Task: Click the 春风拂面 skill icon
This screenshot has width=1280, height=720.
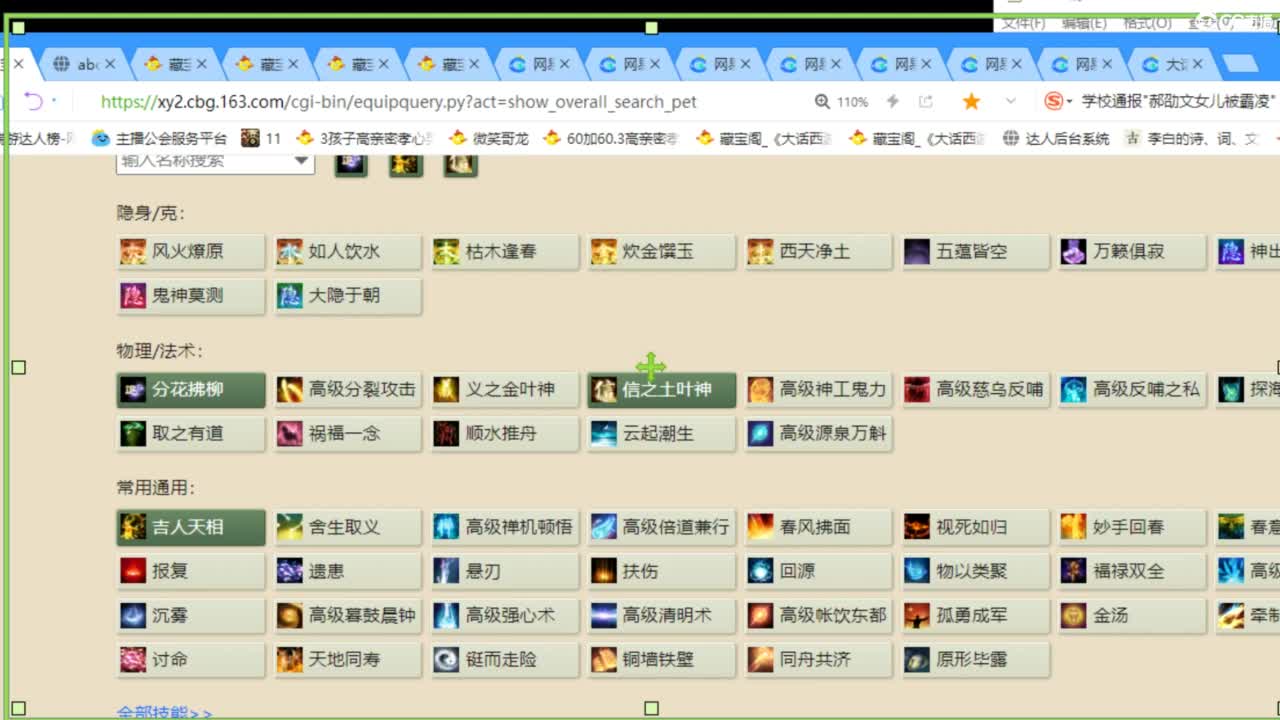Action: pyautogui.click(x=760, y=527)
